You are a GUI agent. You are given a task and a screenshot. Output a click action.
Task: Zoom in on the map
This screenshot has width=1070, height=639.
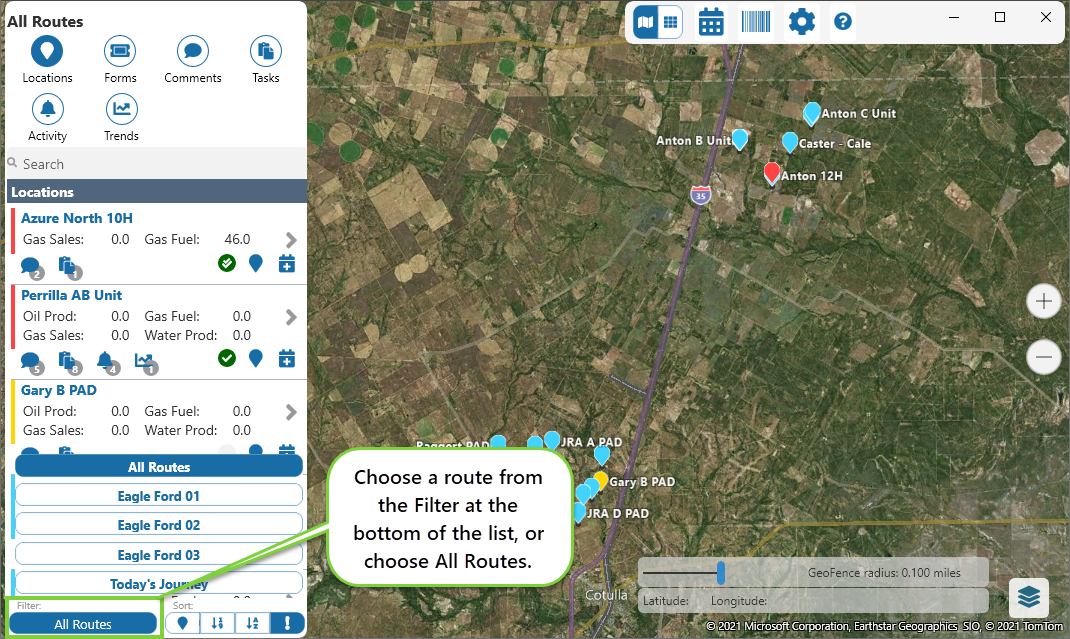[1043, 301]
